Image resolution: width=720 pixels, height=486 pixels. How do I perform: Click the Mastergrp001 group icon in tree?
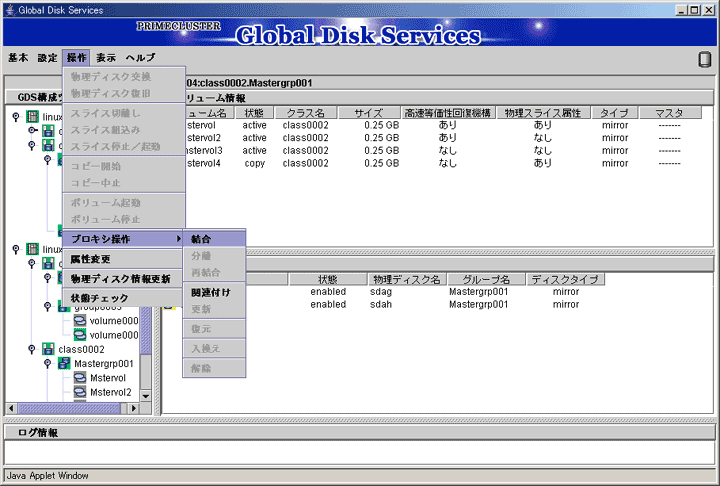tap(64, 363)
